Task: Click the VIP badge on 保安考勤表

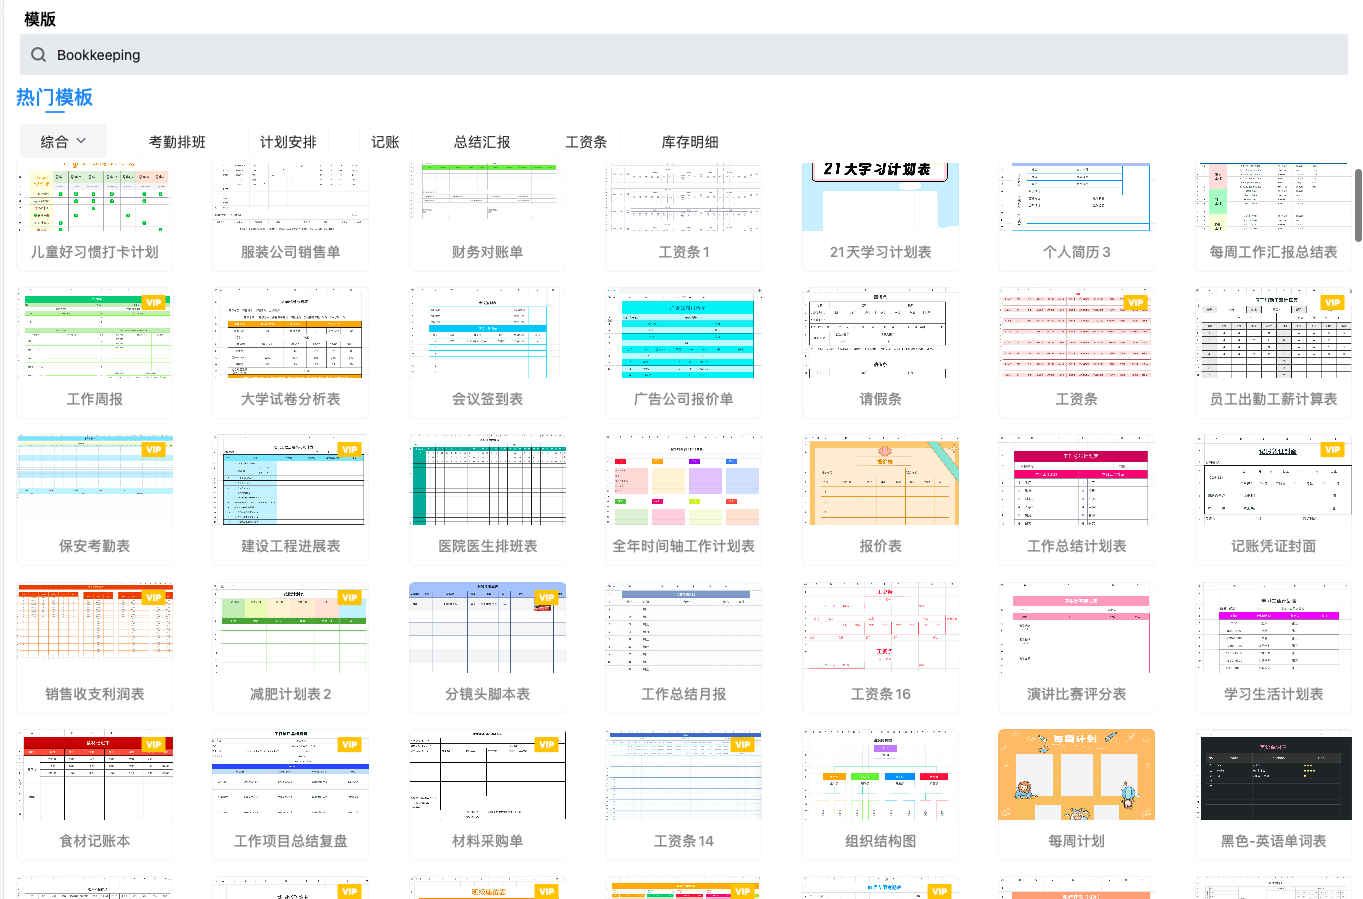Action: point(153,449)
